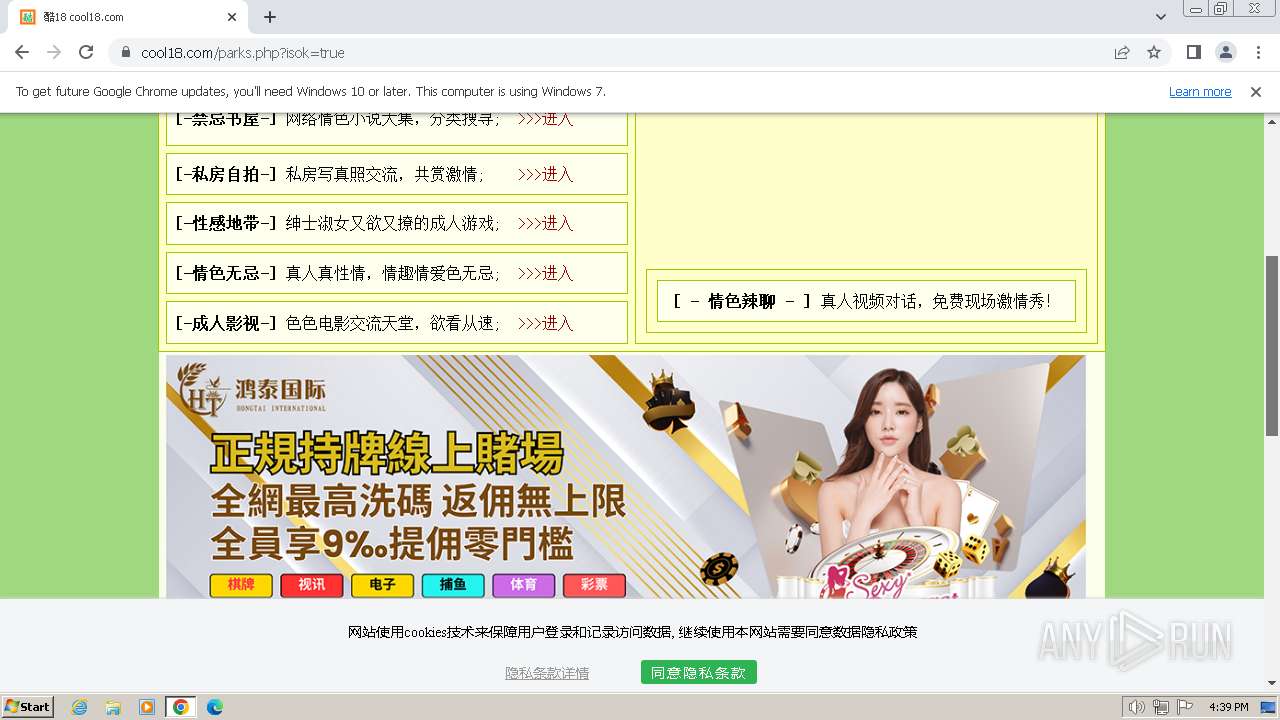Open 隐私条款详情 privacy details

coord(547,673)
